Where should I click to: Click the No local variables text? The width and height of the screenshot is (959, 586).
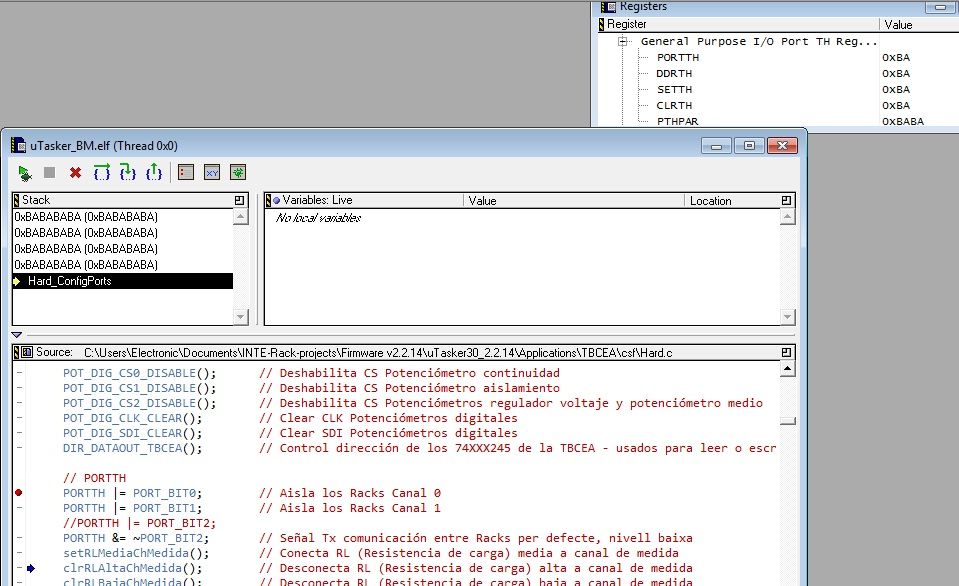[x=319, y=218]
